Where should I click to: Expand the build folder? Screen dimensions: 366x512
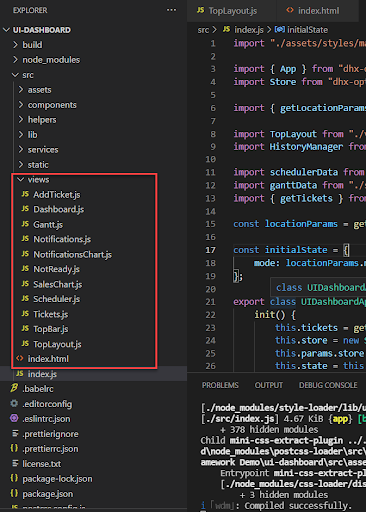[15, 44]
